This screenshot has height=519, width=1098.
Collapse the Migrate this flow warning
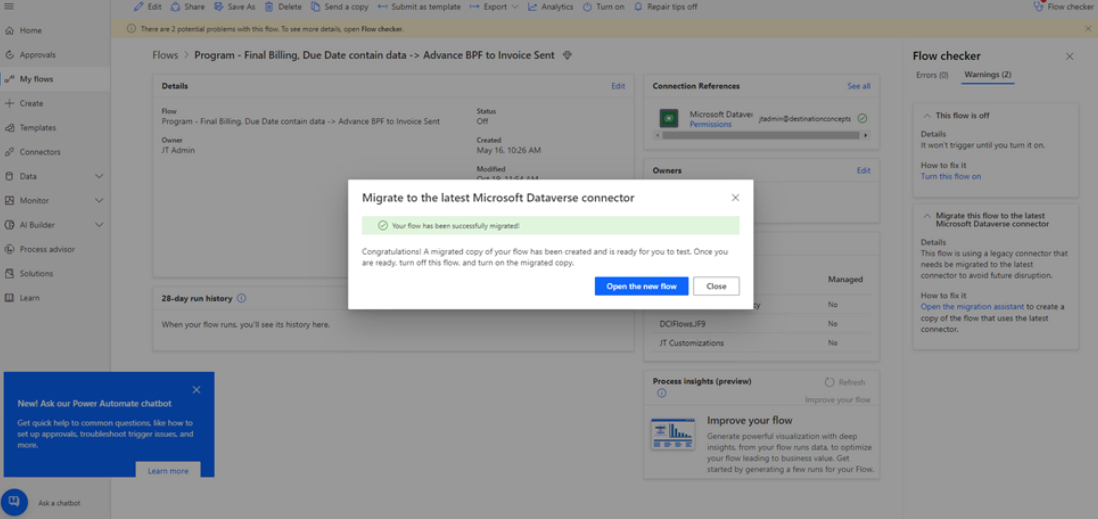pyautogui.click(x=927, y=216)
